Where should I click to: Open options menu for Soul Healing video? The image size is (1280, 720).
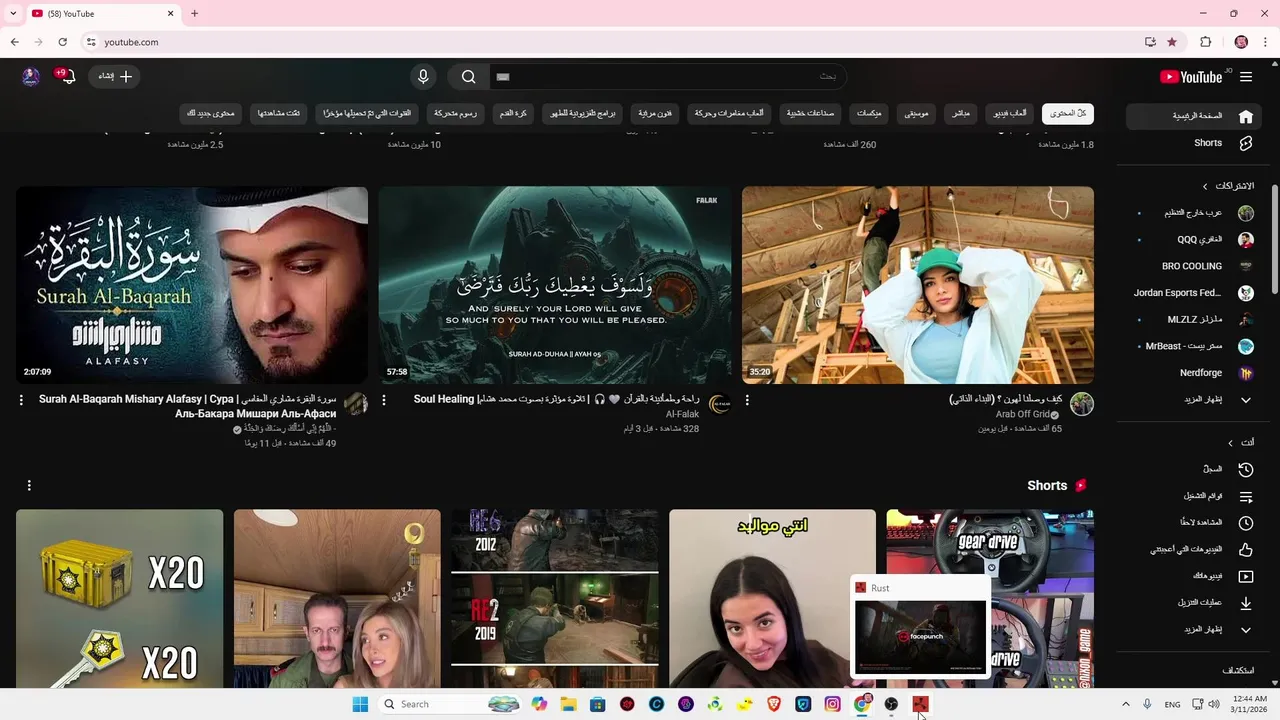pos(384,400)
